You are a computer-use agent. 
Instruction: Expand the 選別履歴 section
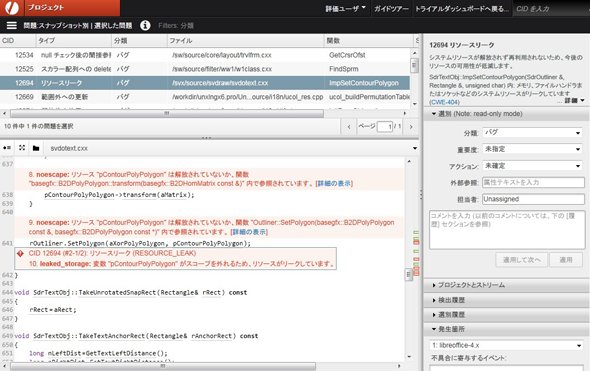[506, 315]
